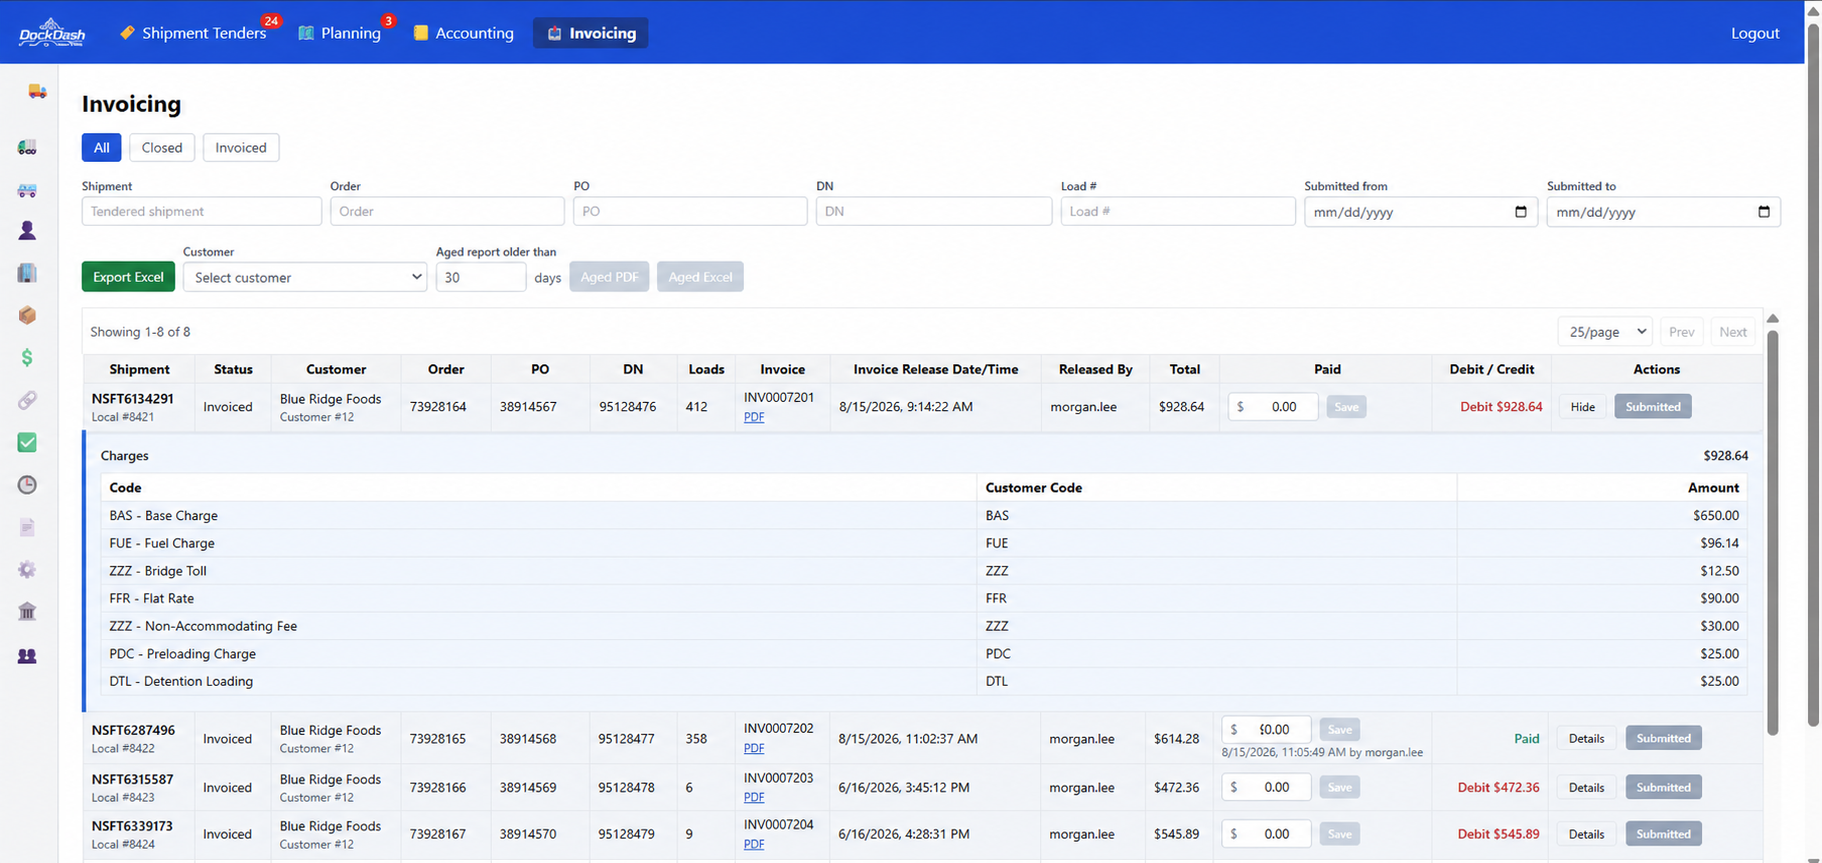Open the Accounting section

463,33
